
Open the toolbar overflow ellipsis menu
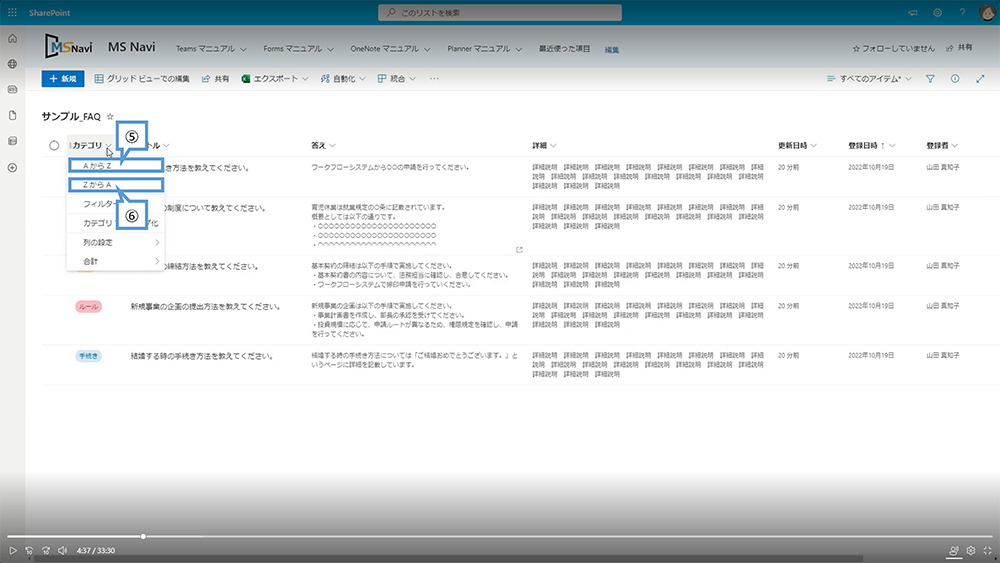tap(434, 79)
